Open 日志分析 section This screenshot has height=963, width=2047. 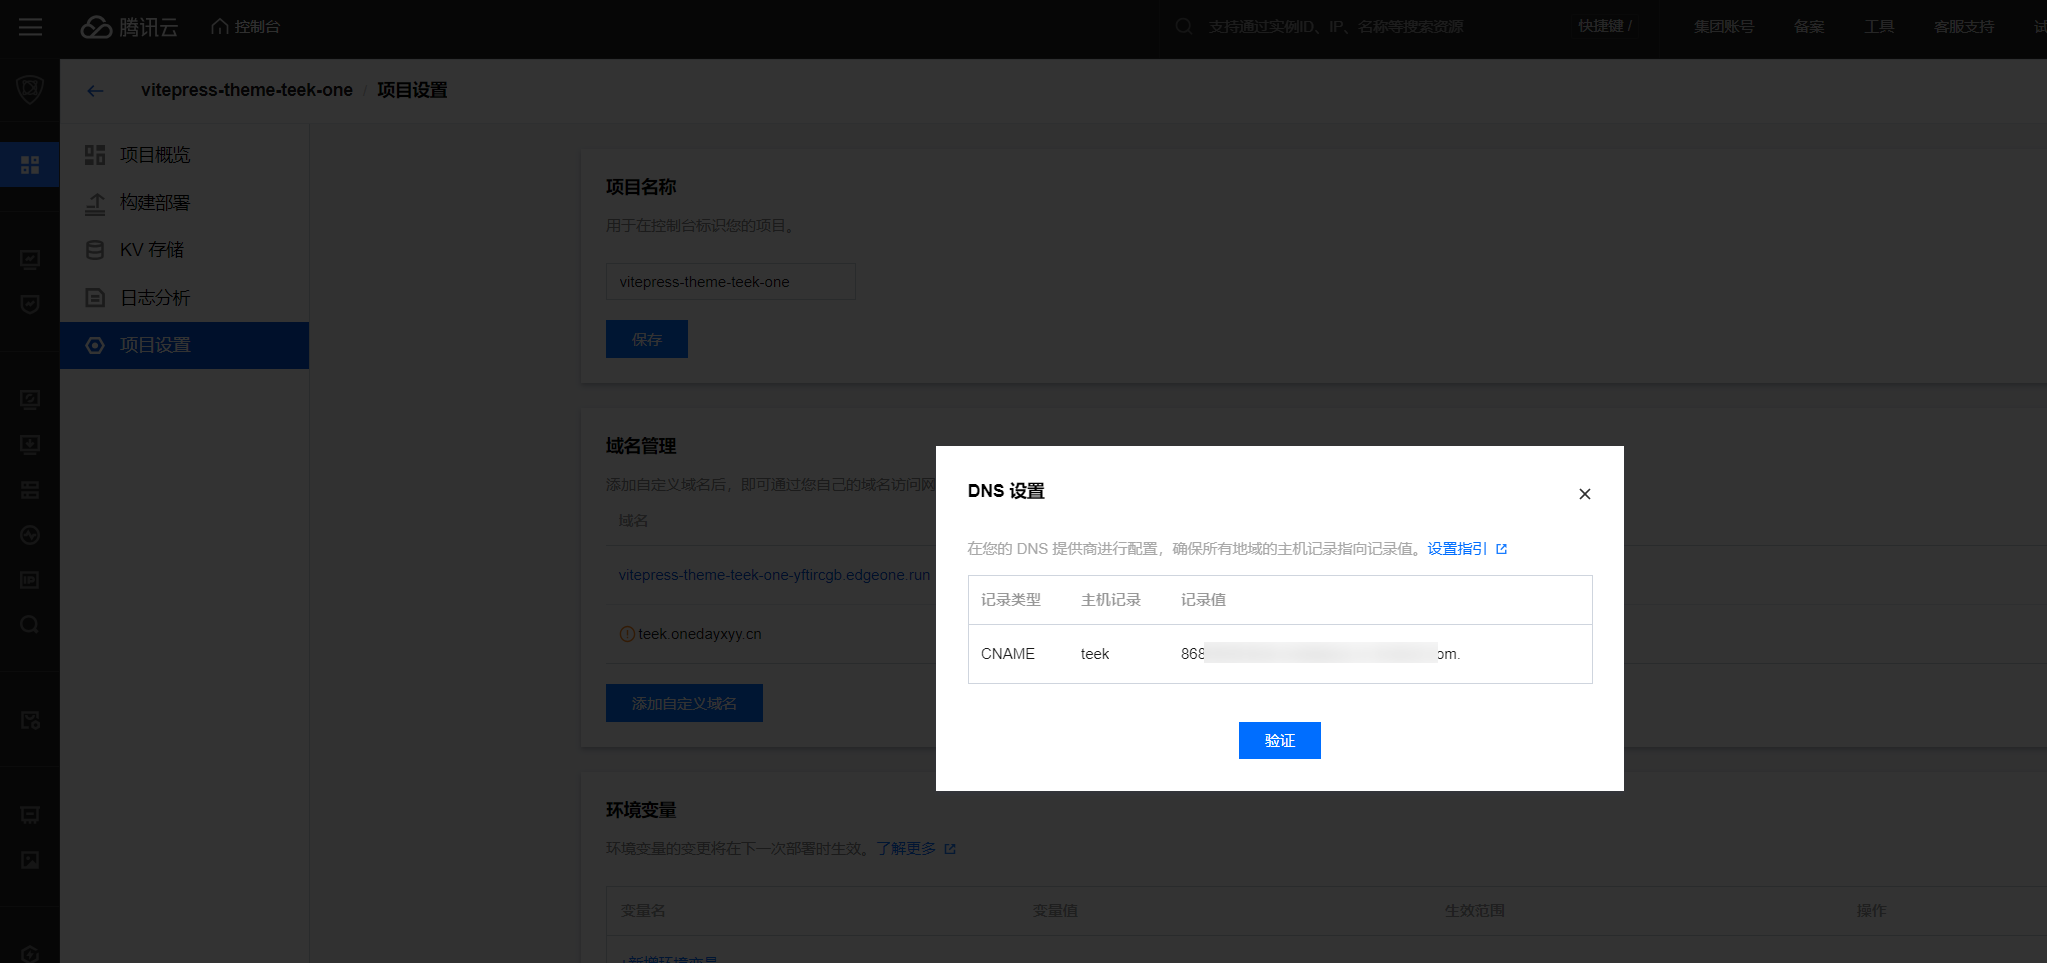pyautogui.click(x=155, y=298)
